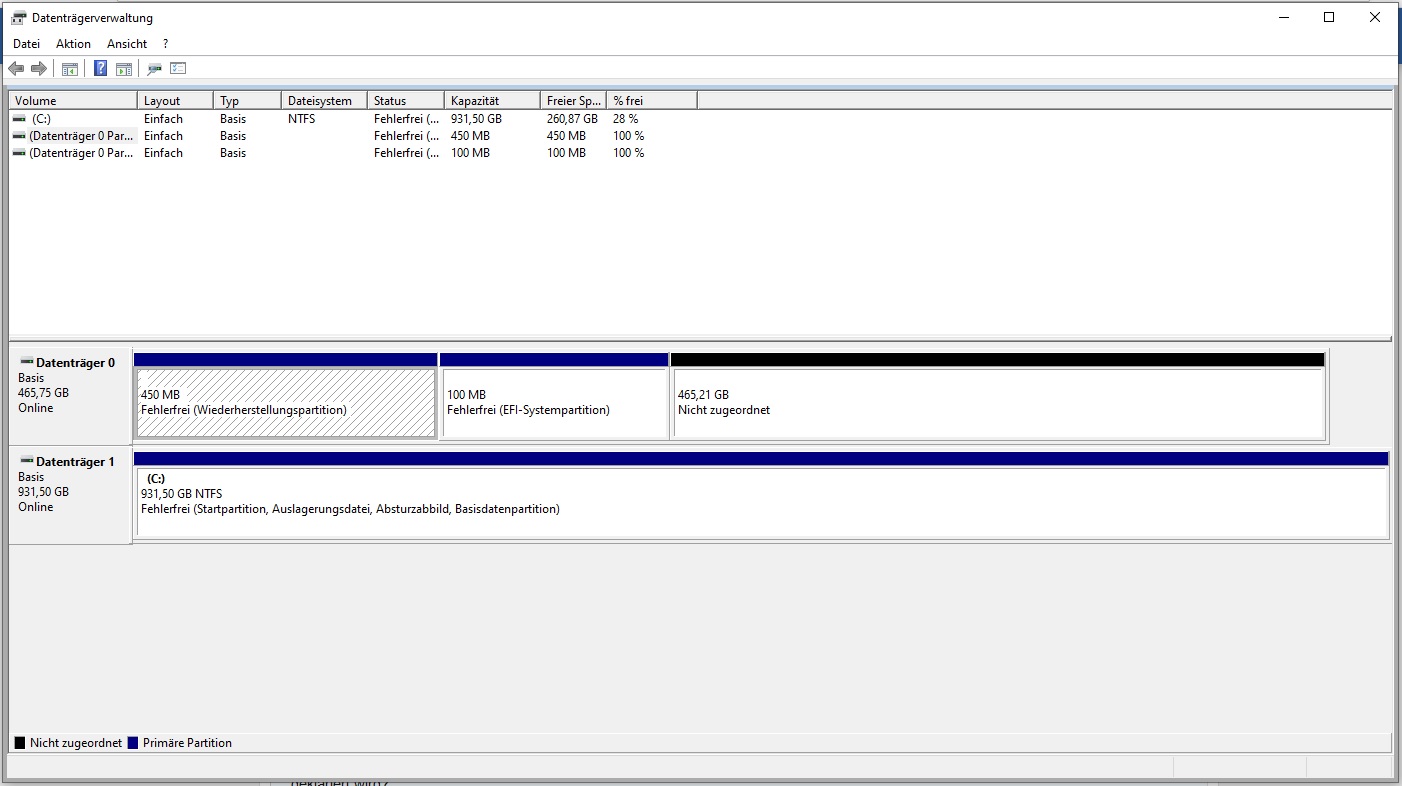The width and height of the screenshot is (1402, 786).
Task: Select the 465,21 GB Nicht zugeordnet block
Action: click(x=999, y=403)
